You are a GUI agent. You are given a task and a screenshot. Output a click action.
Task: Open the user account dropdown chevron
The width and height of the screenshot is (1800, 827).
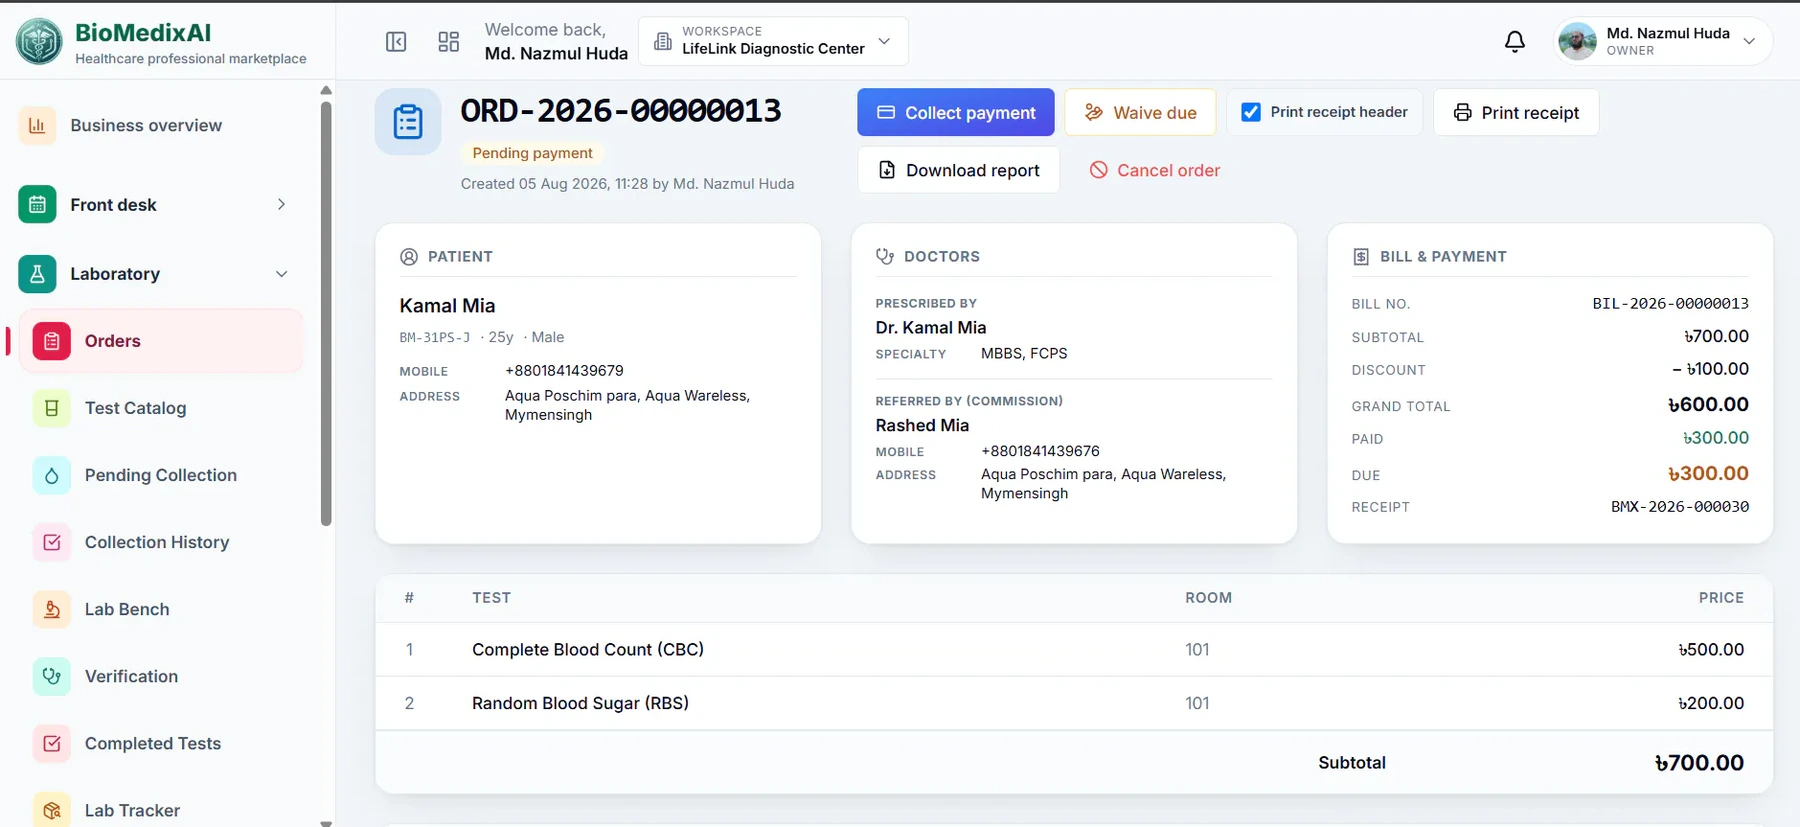pos(1749,41)
